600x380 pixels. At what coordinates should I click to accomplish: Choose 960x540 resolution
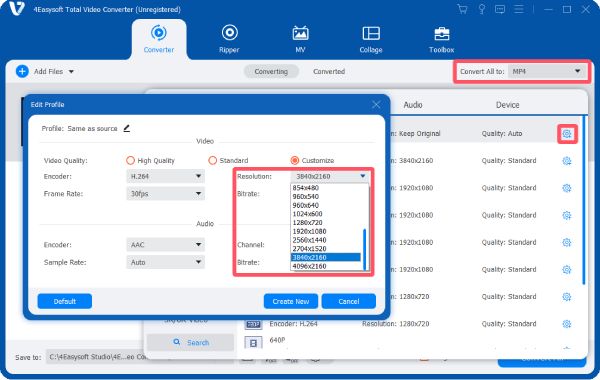(x=305, y=197)
